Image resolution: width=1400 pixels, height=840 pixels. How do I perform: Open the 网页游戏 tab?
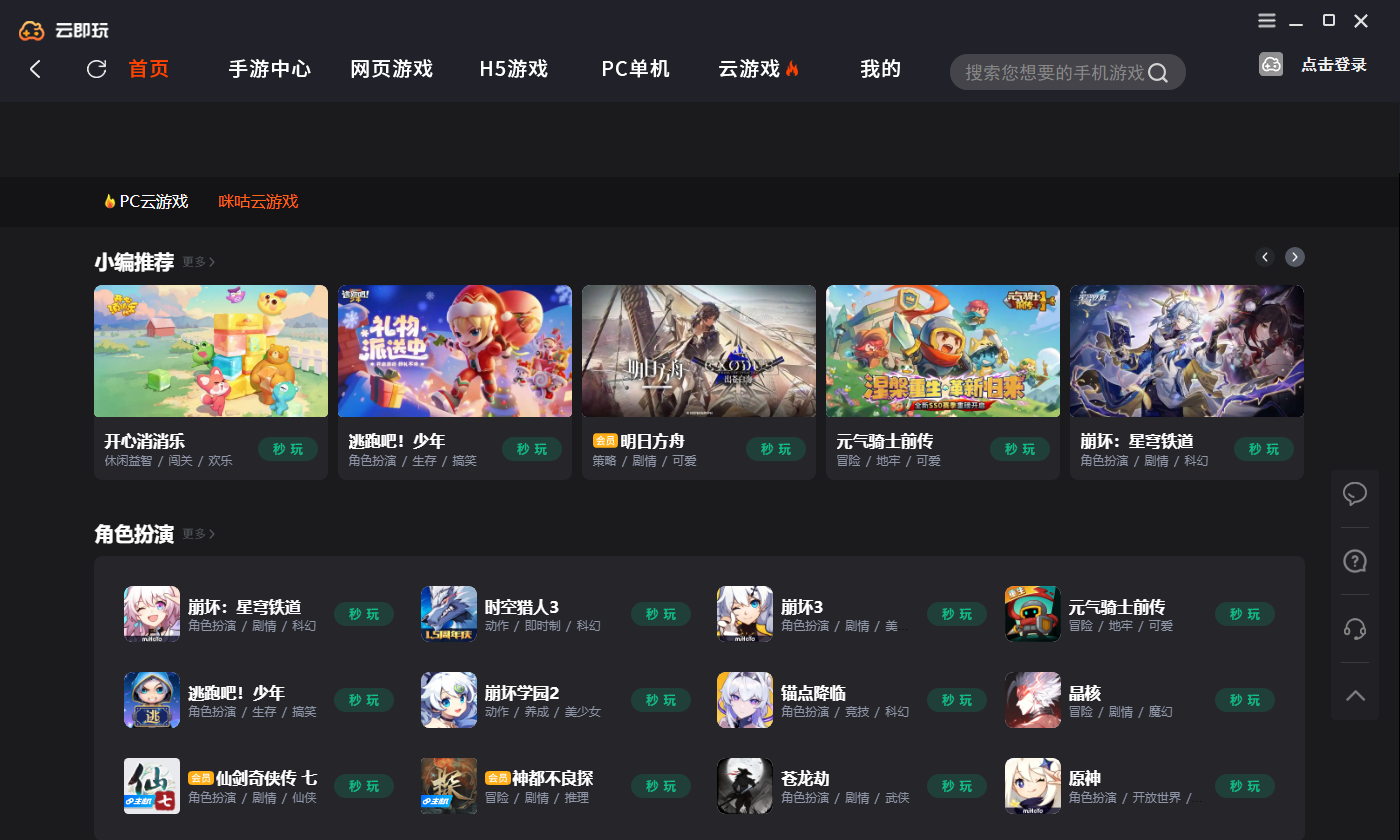pos(392,69)
